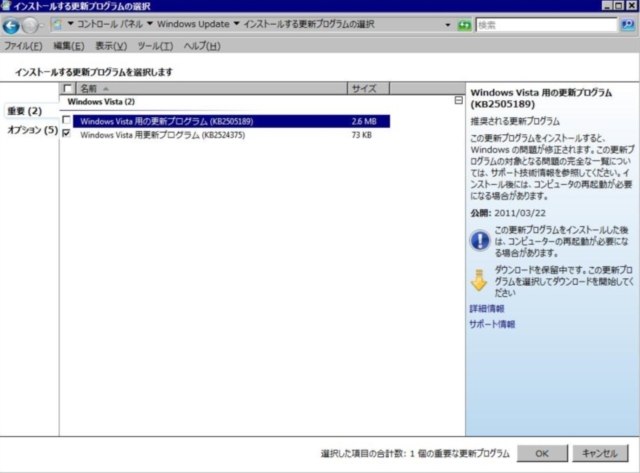This screenshot has height=473, width=640.
Task: Click the 選択した項目の合計数 summary text
Action: (x=415, y=453)
